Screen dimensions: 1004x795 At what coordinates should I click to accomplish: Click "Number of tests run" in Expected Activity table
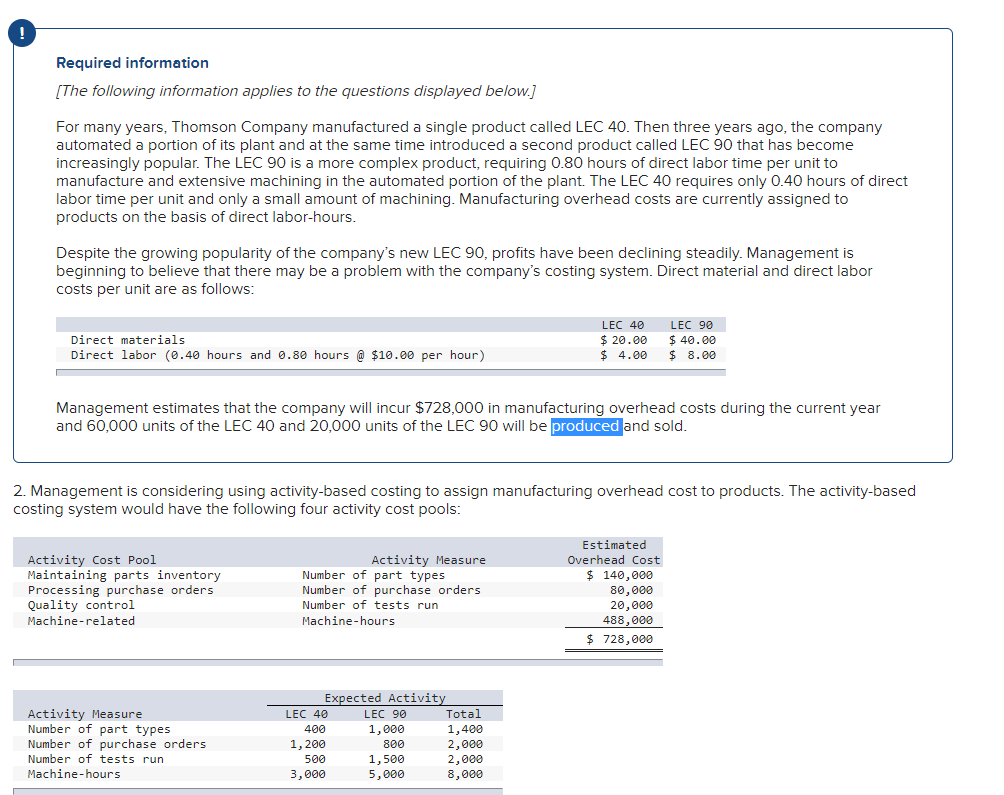[x=95, y=759]
